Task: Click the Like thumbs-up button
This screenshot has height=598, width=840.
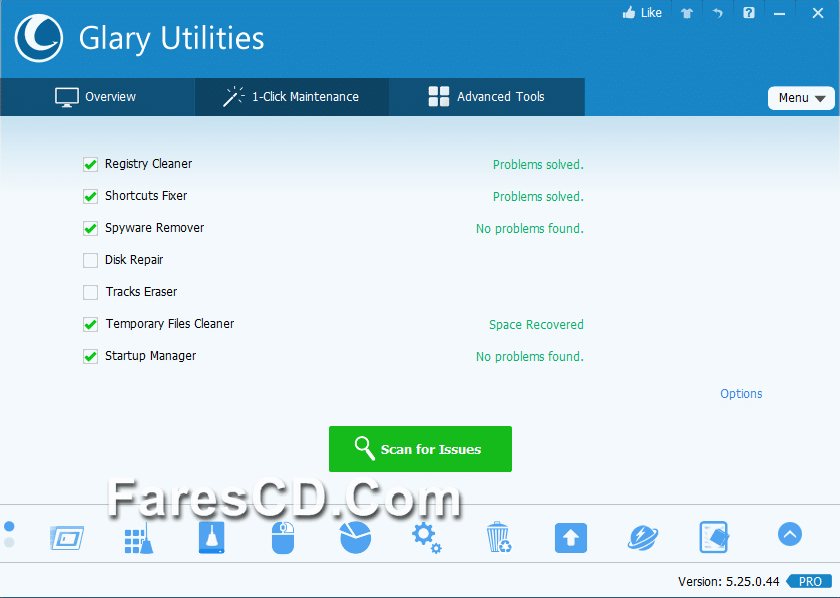Action: (x=642, y=13)
